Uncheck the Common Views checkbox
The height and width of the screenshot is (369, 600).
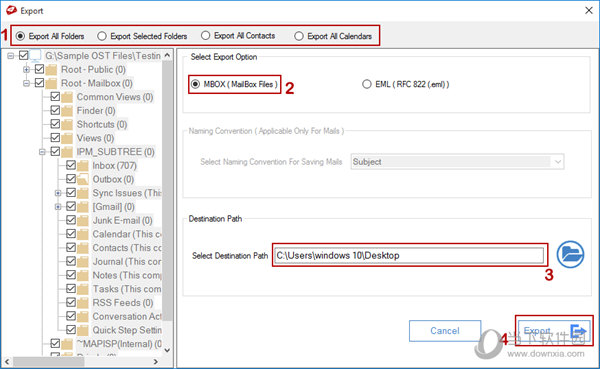55,96
